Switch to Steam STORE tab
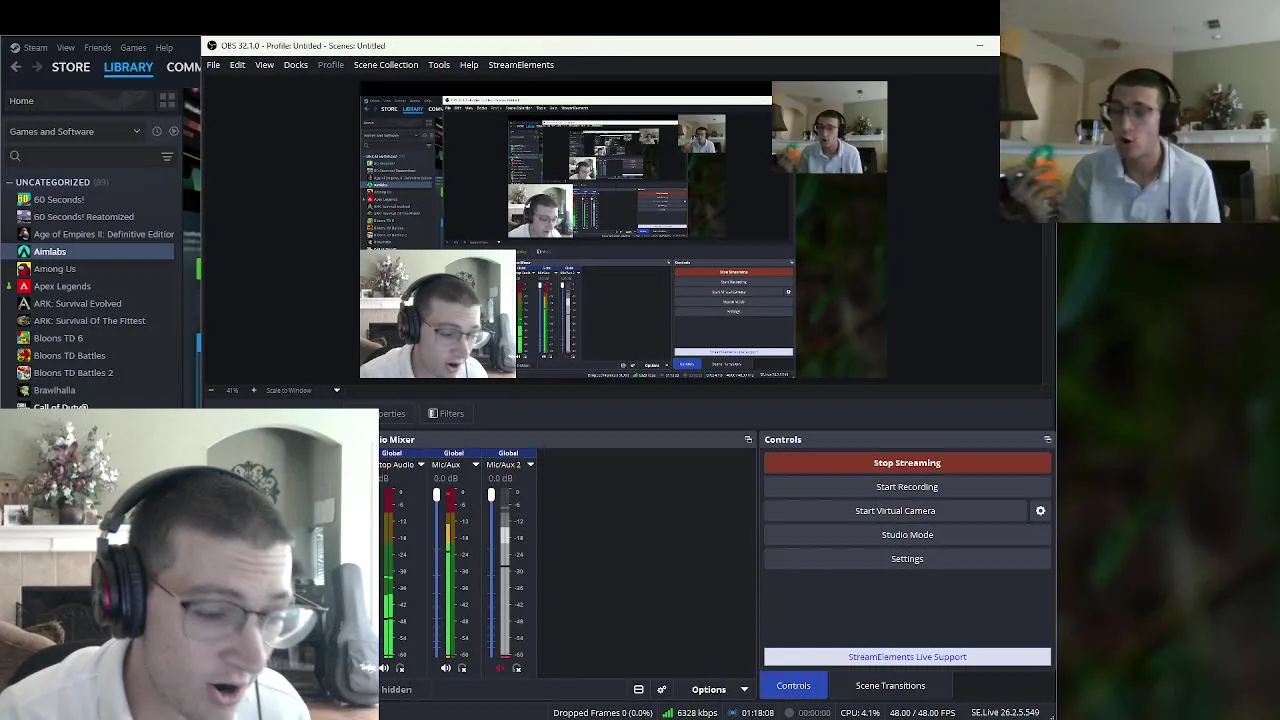The height and width of the screenshot is (720, 1280). pos(71,67)
